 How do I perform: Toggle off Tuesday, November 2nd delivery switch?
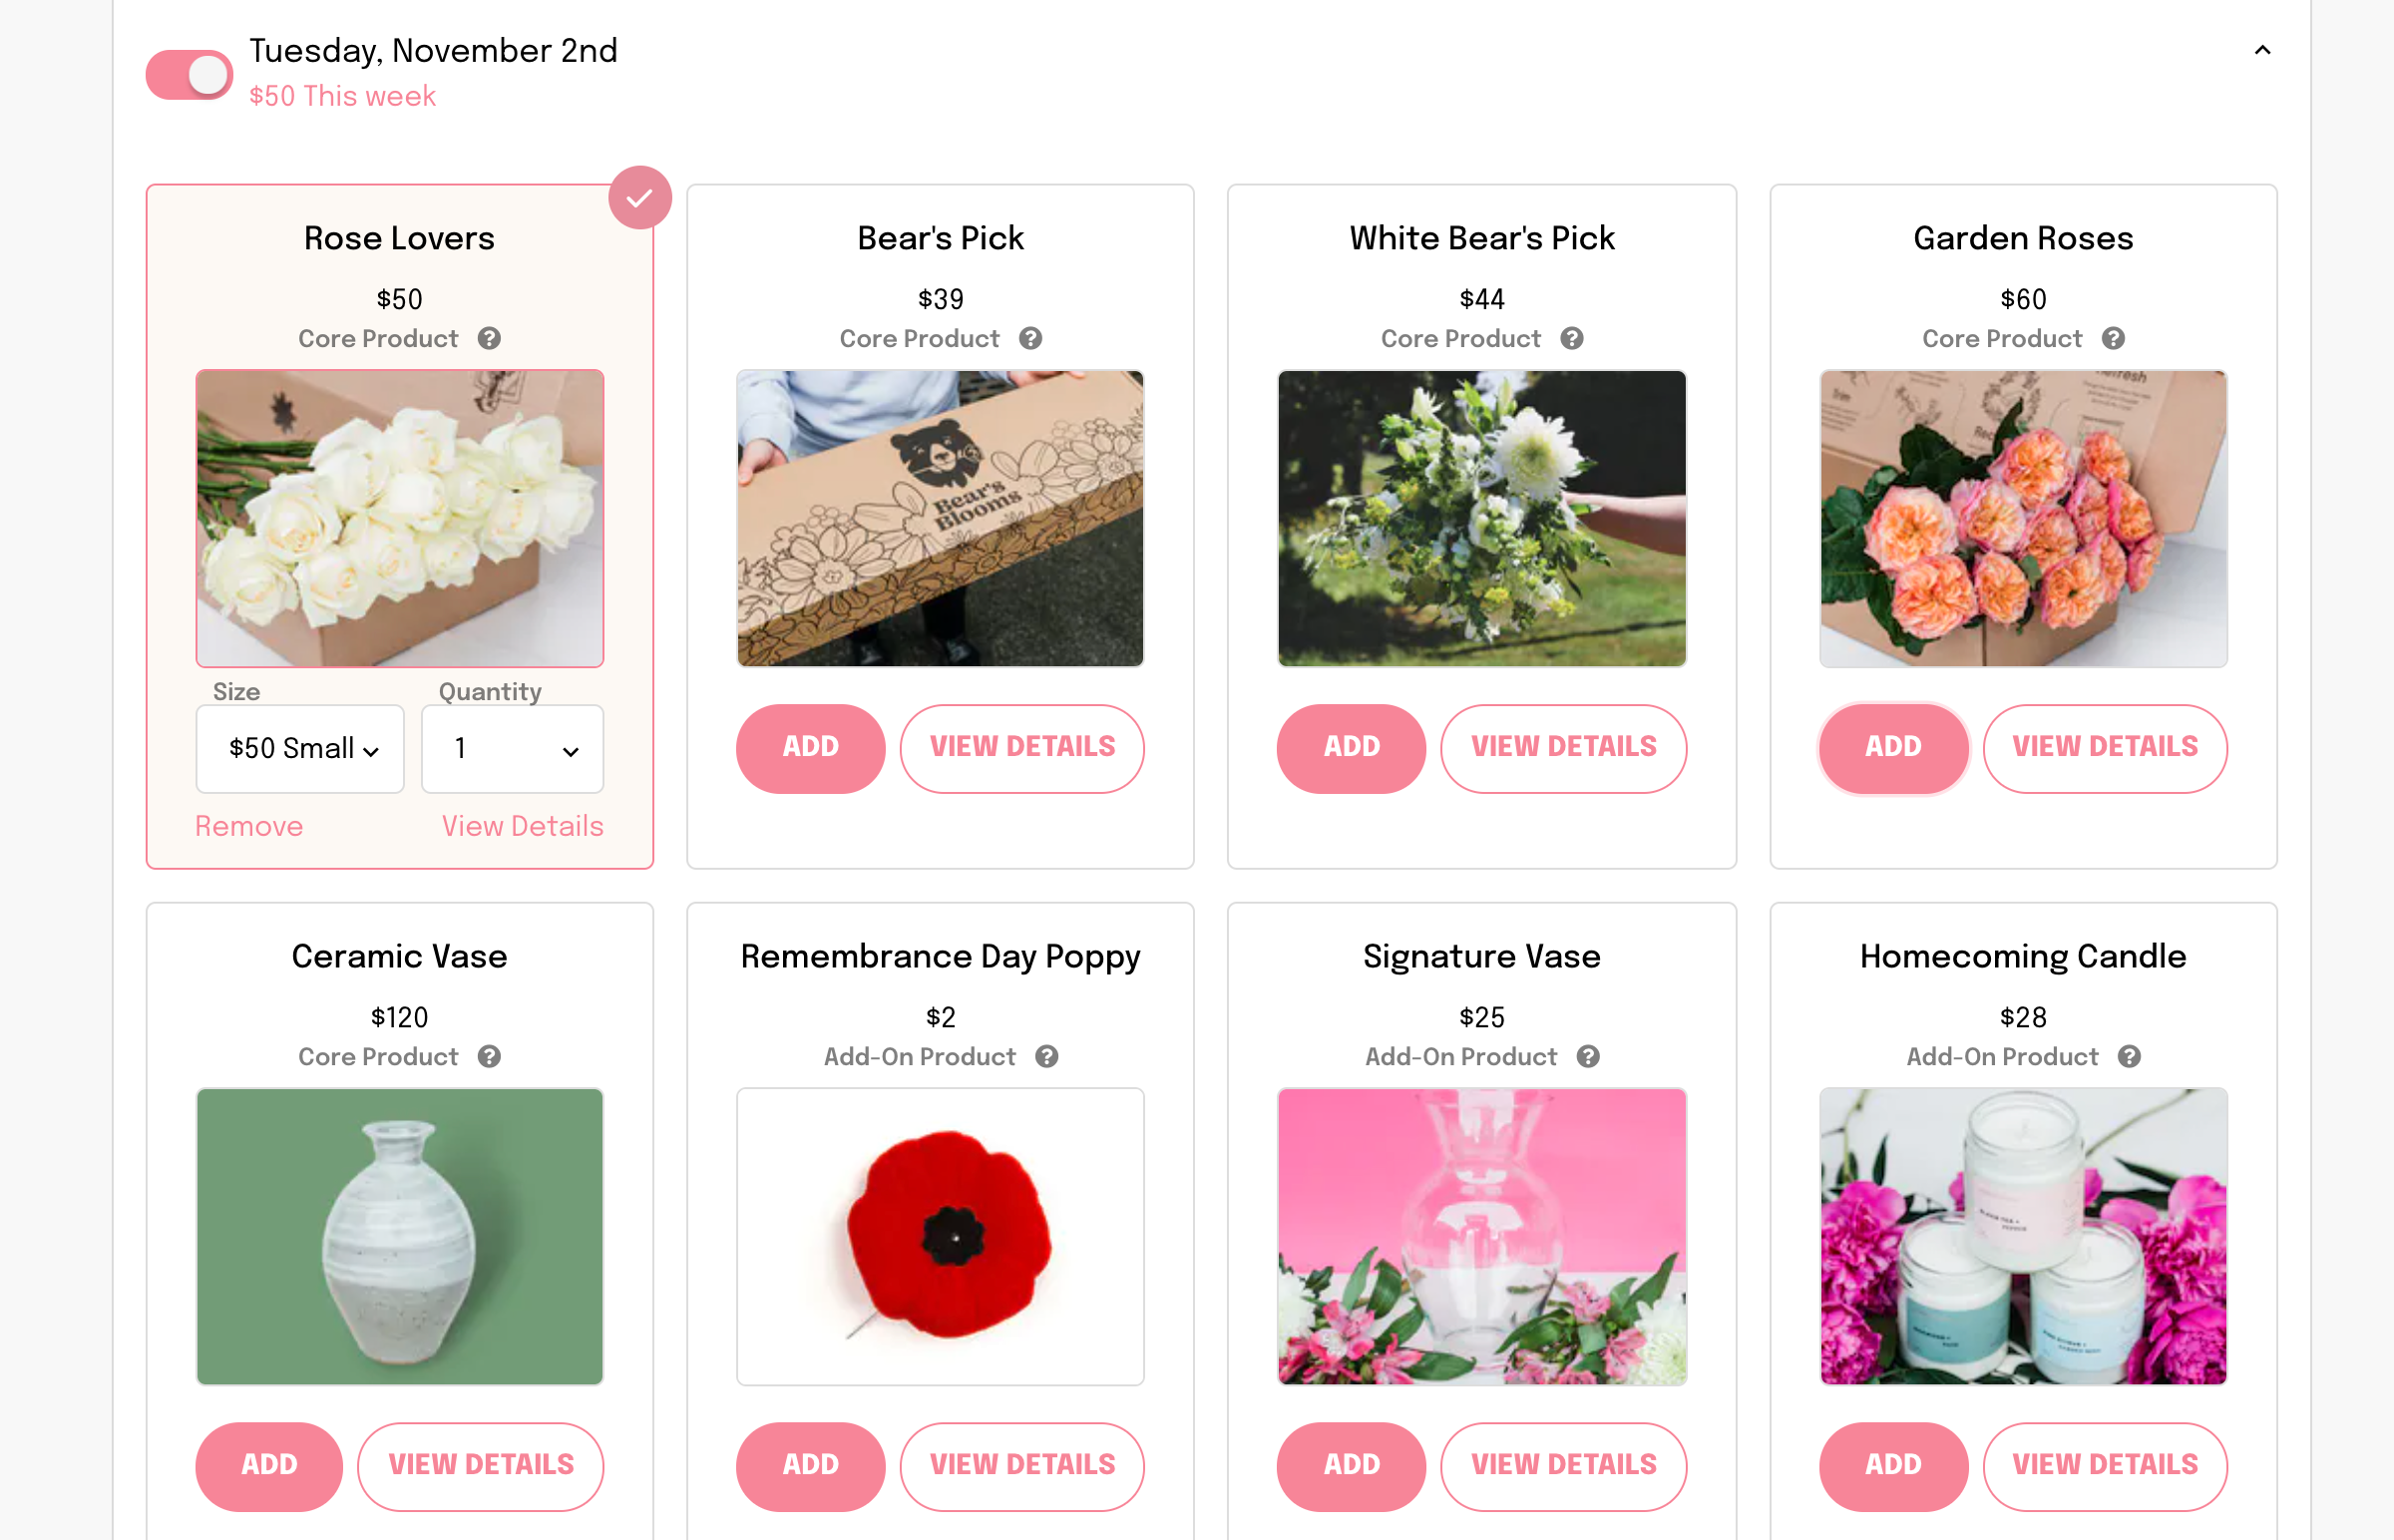coord(190,75)
